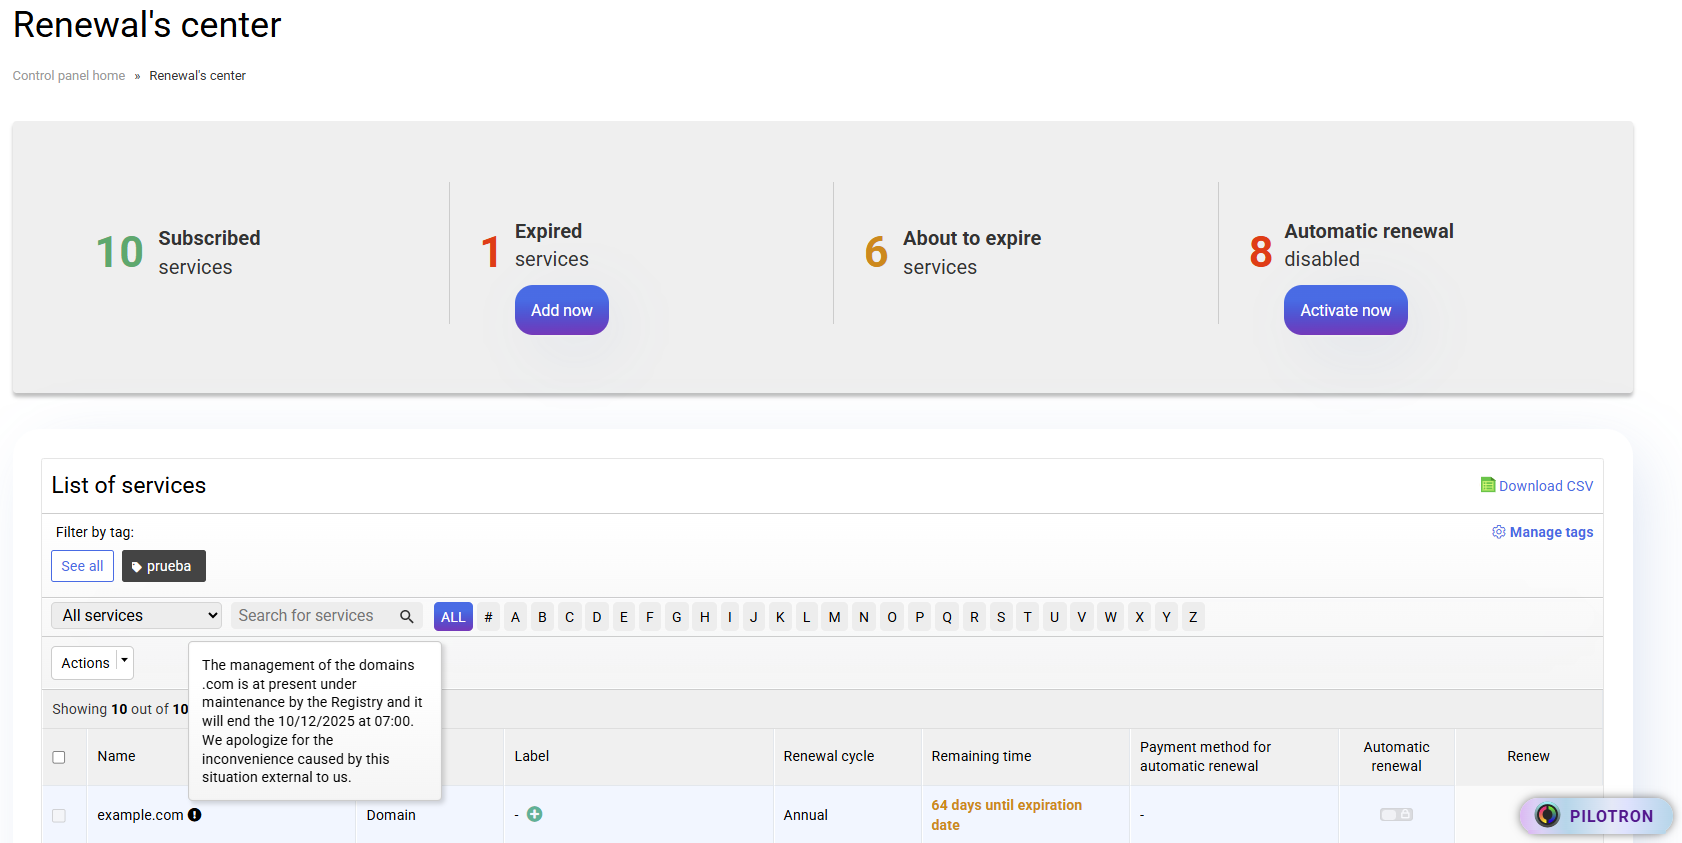
Task: Tick the select-all checkbox in table header
Action: coord(59,757)
